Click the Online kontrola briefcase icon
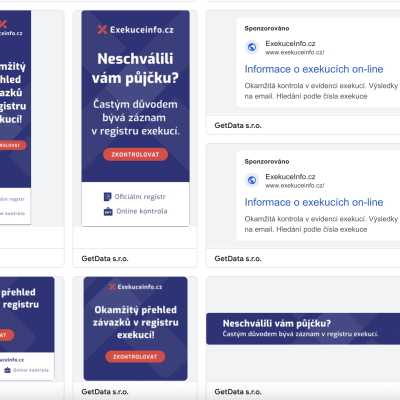This screenshot has width=400, height=400. click(108, 211)
